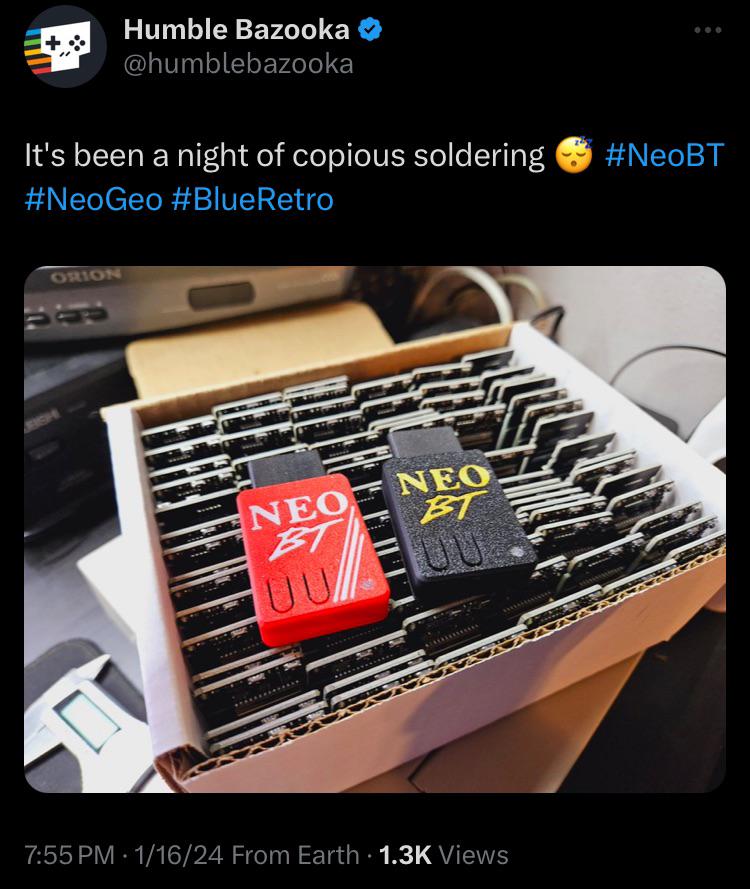Click the 1.3K Views count

click(x=443, y=855)
